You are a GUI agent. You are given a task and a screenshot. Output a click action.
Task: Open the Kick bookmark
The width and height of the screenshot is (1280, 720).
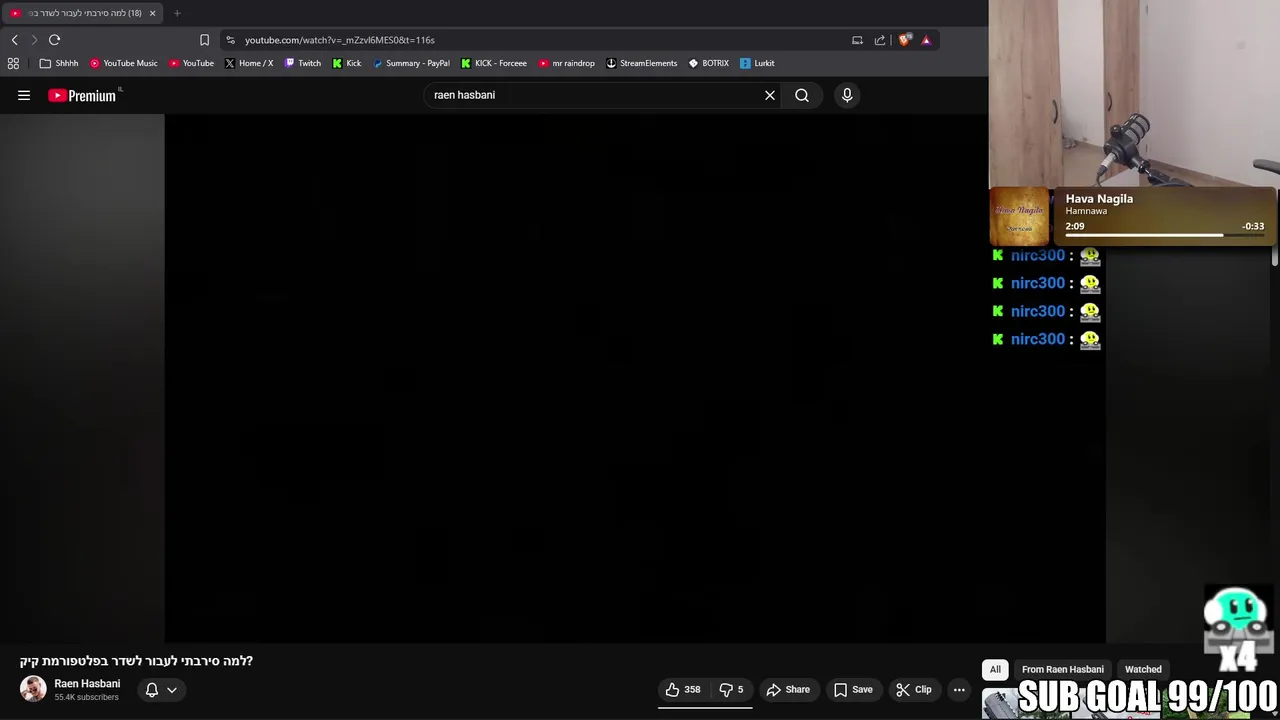pyautogui.click(x=347, y=63)
